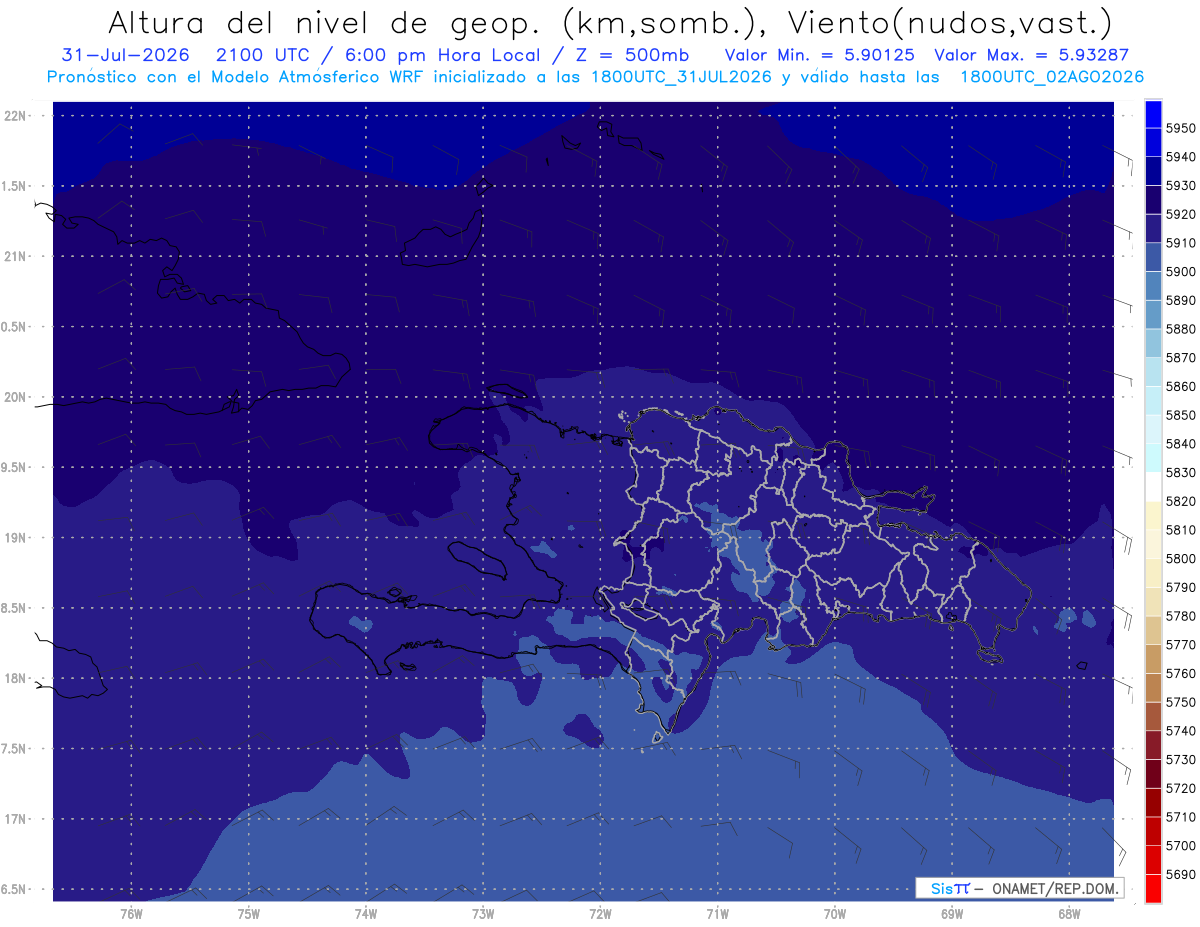Click the '18N' latitude label
1200x927 pixels.
point(14,678)
